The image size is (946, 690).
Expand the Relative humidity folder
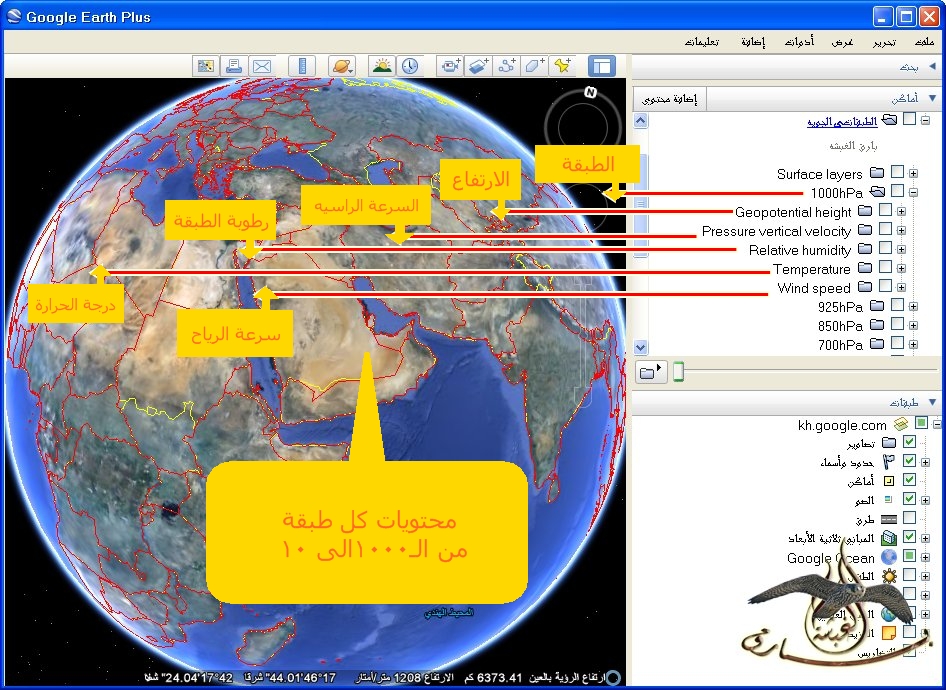pyautogui.click(x=901, y=249)
